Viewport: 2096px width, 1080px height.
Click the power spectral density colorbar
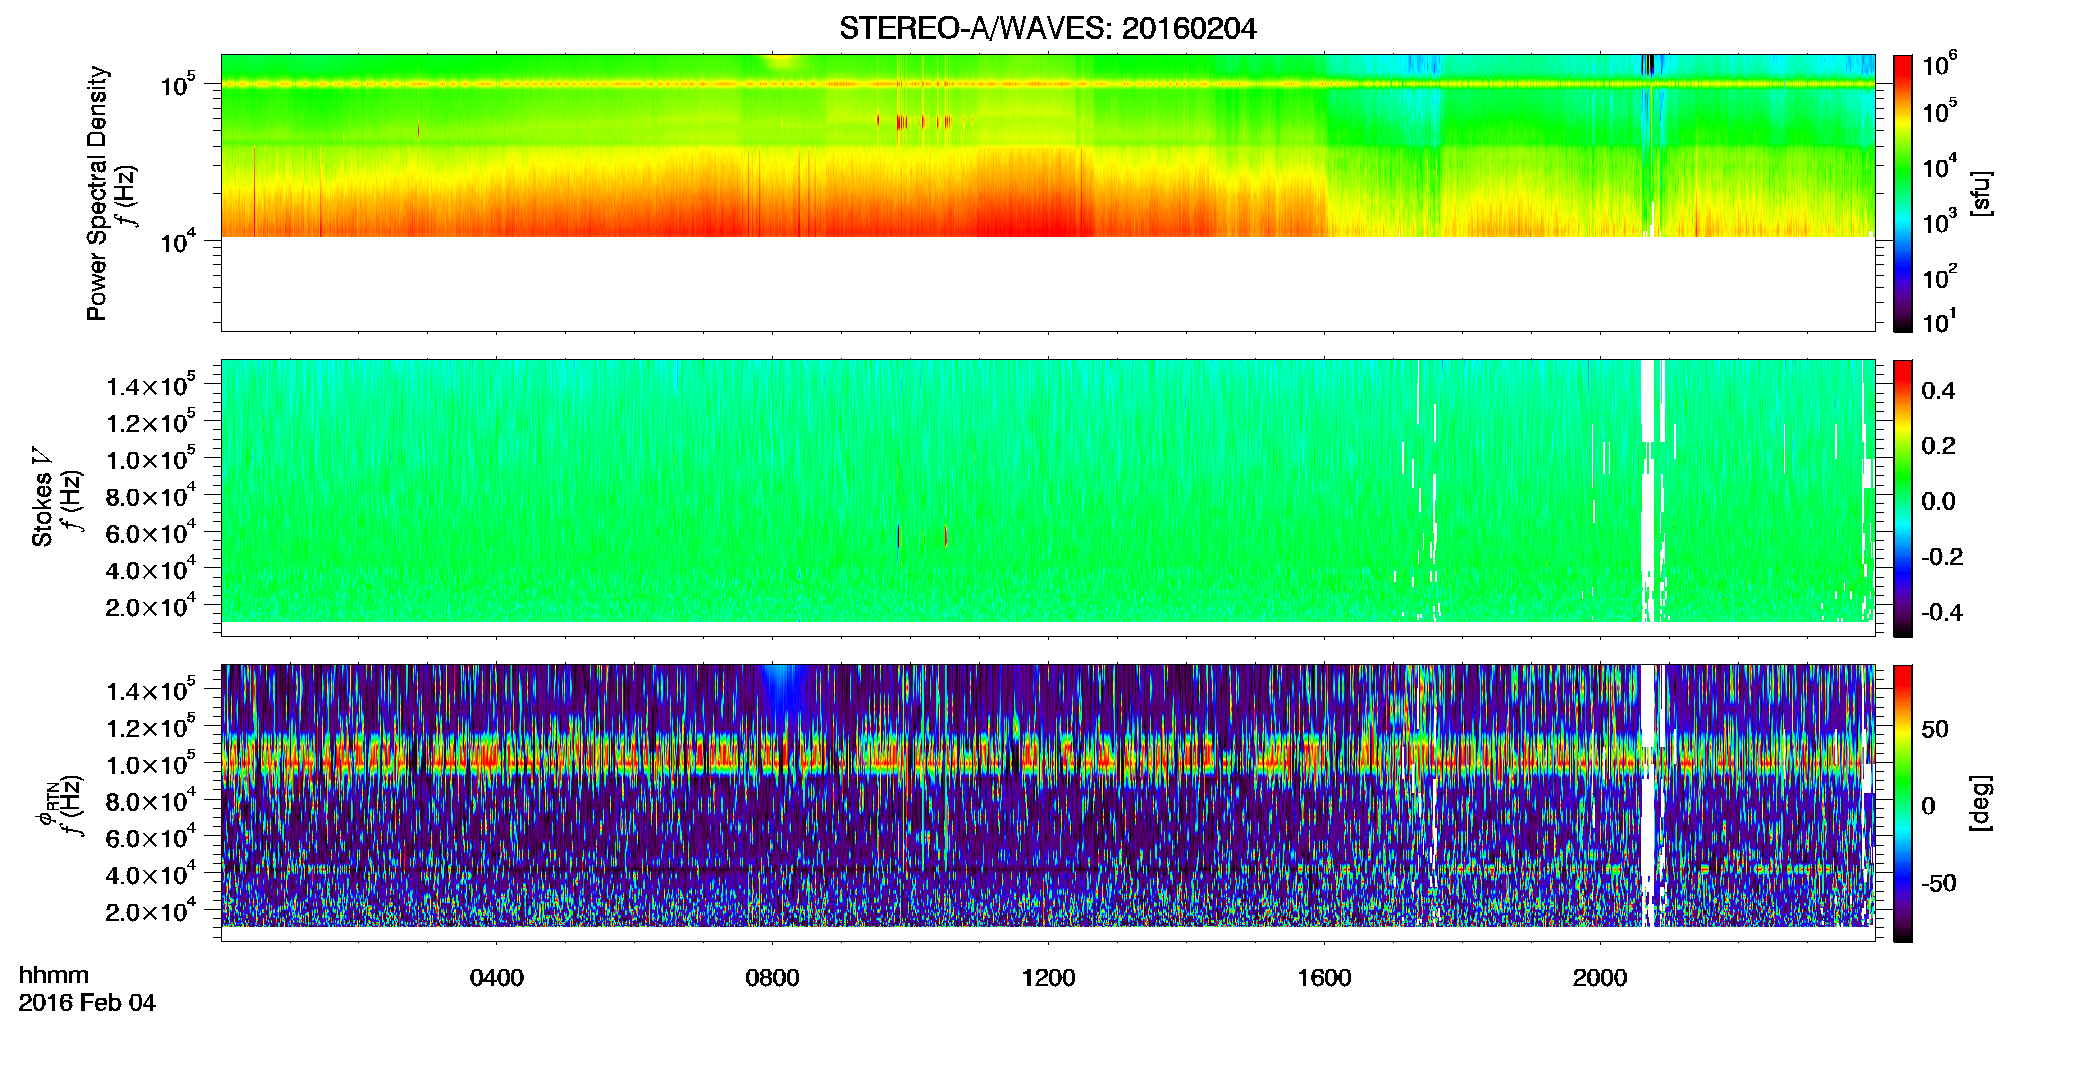(1902, 193)
